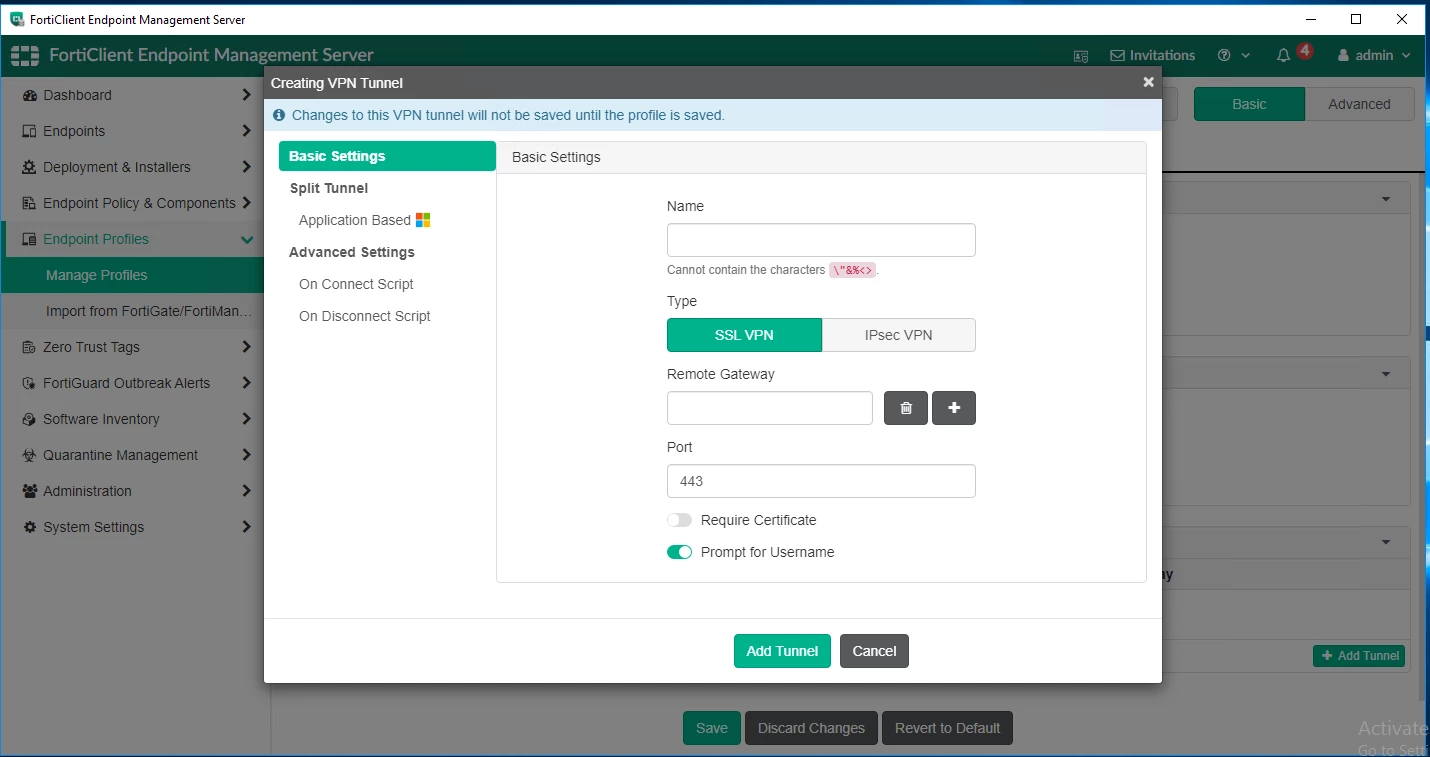
Task: Click the info icon in the notice banner
Action: (279, 115)
